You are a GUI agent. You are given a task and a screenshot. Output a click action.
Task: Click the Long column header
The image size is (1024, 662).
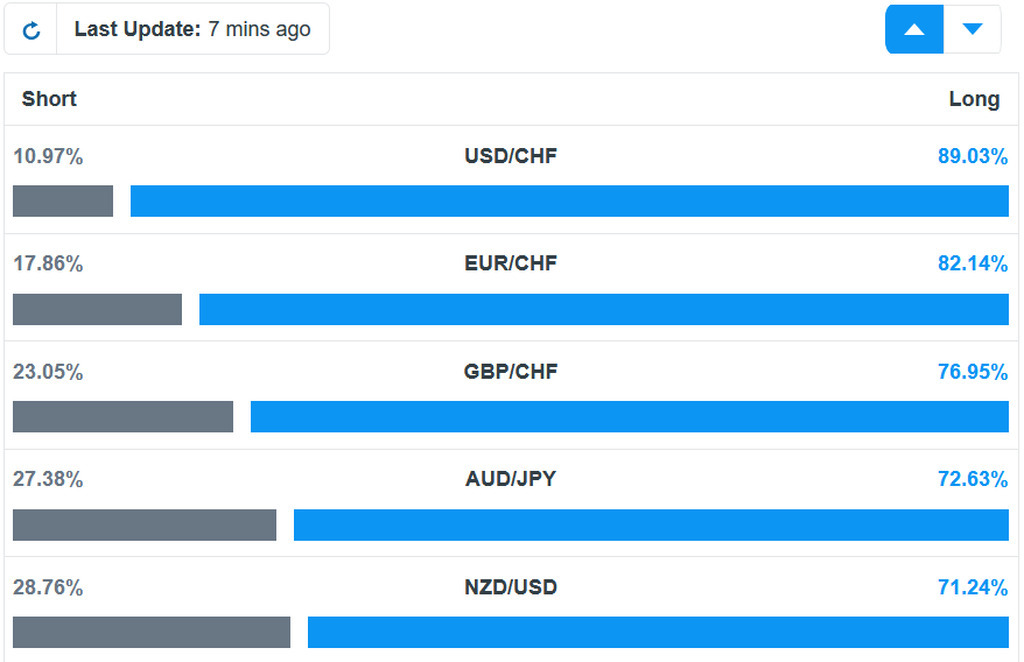click(x=974, y=99)
